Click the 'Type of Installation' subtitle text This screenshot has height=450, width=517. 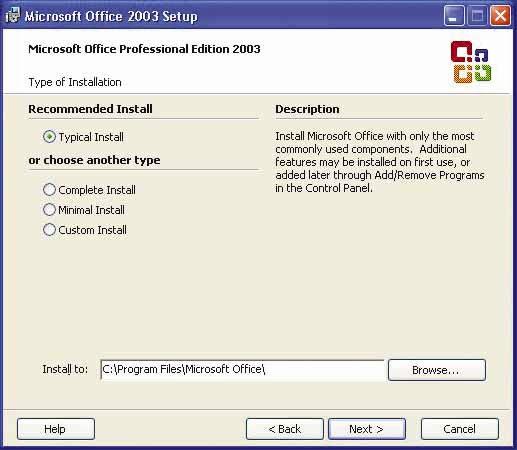pyautogui.click(x=75, y=82)
